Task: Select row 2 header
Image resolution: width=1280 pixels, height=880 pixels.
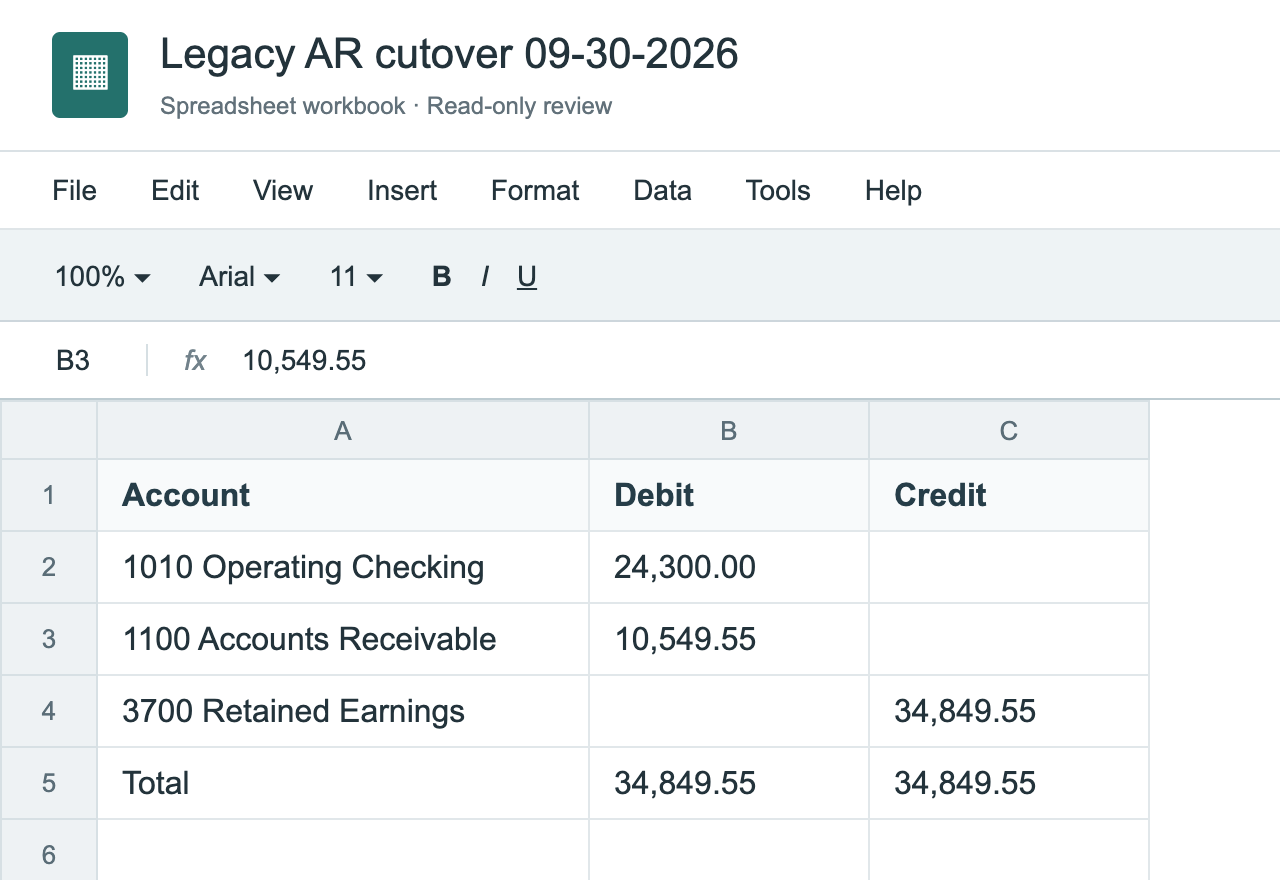Action: [49, 567]
